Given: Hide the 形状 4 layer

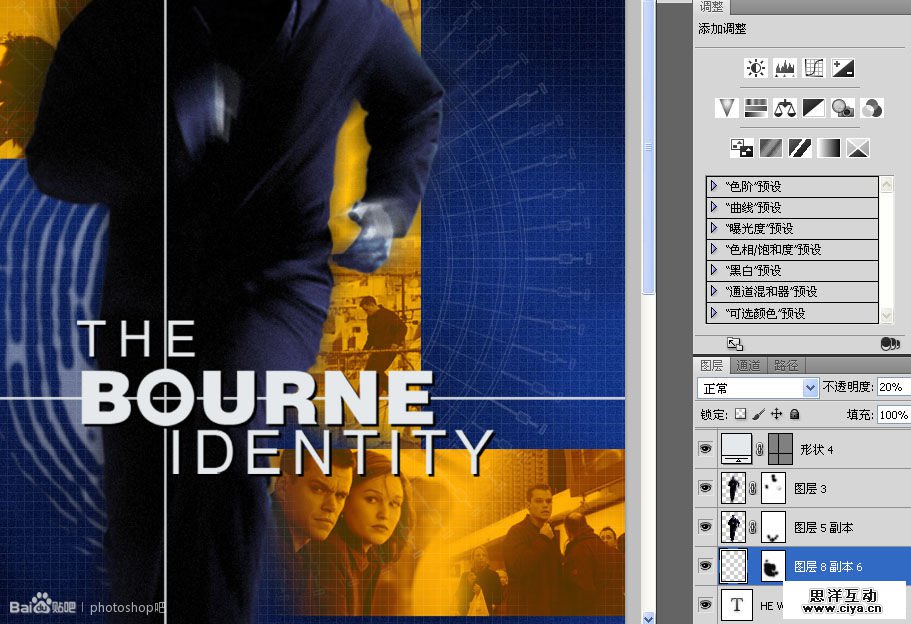Looking at the screenshot, I should pyautogui.click(x=705, y=450).
